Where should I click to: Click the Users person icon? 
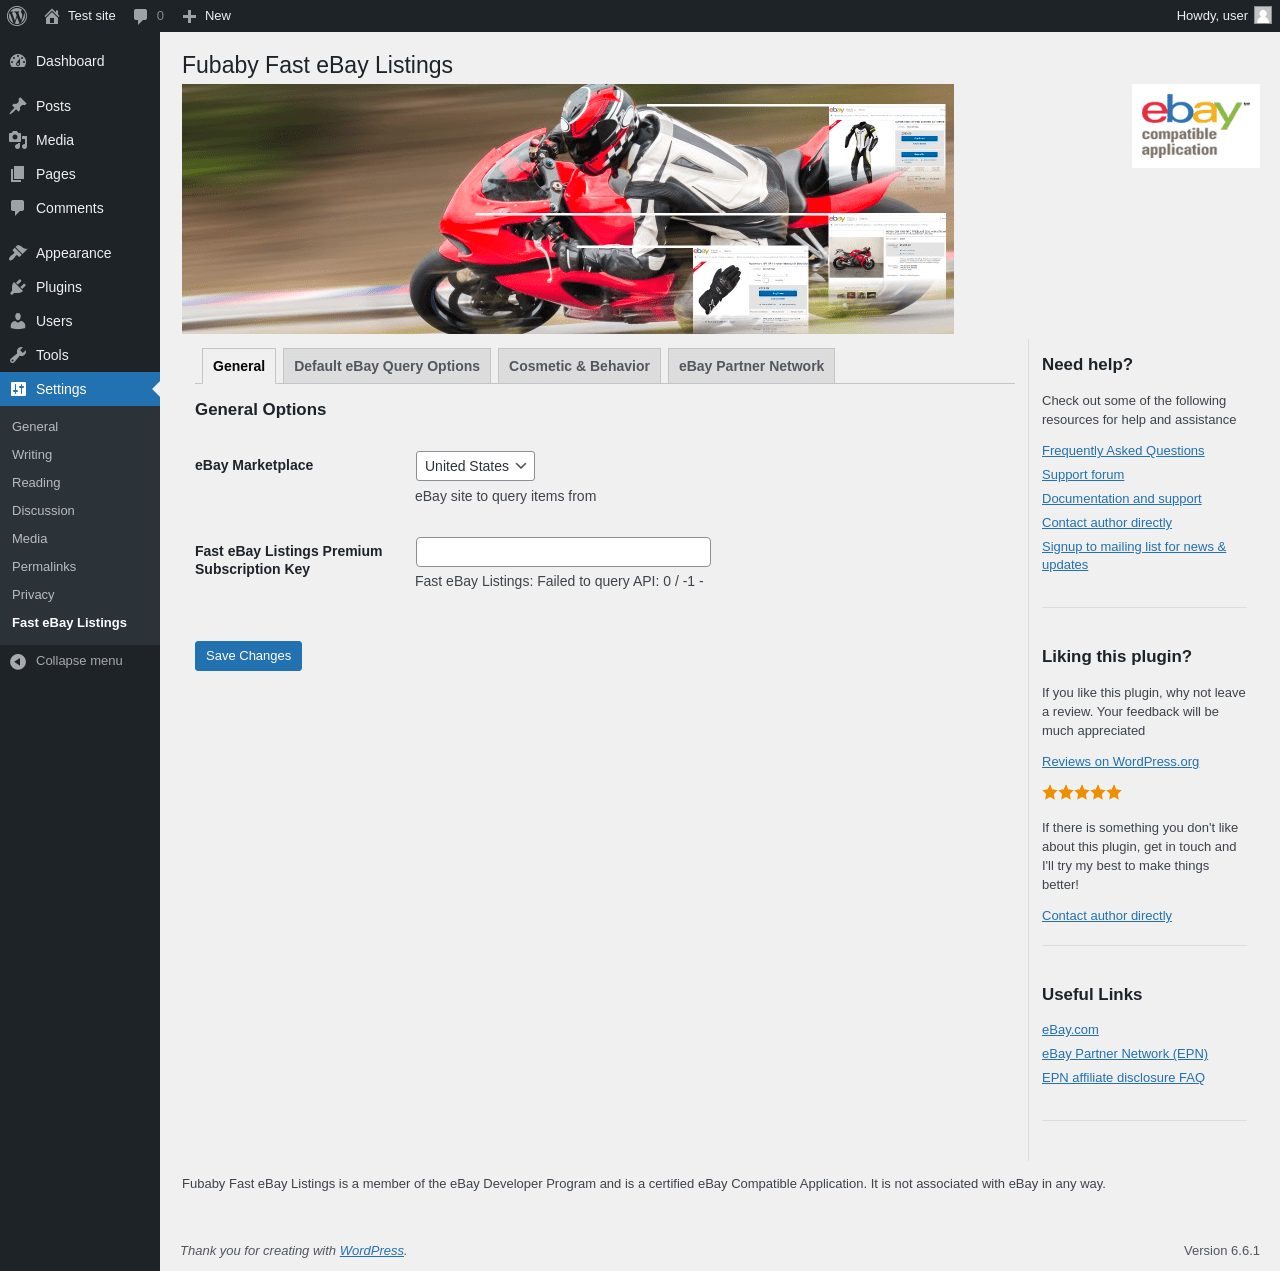coord(18,321)
